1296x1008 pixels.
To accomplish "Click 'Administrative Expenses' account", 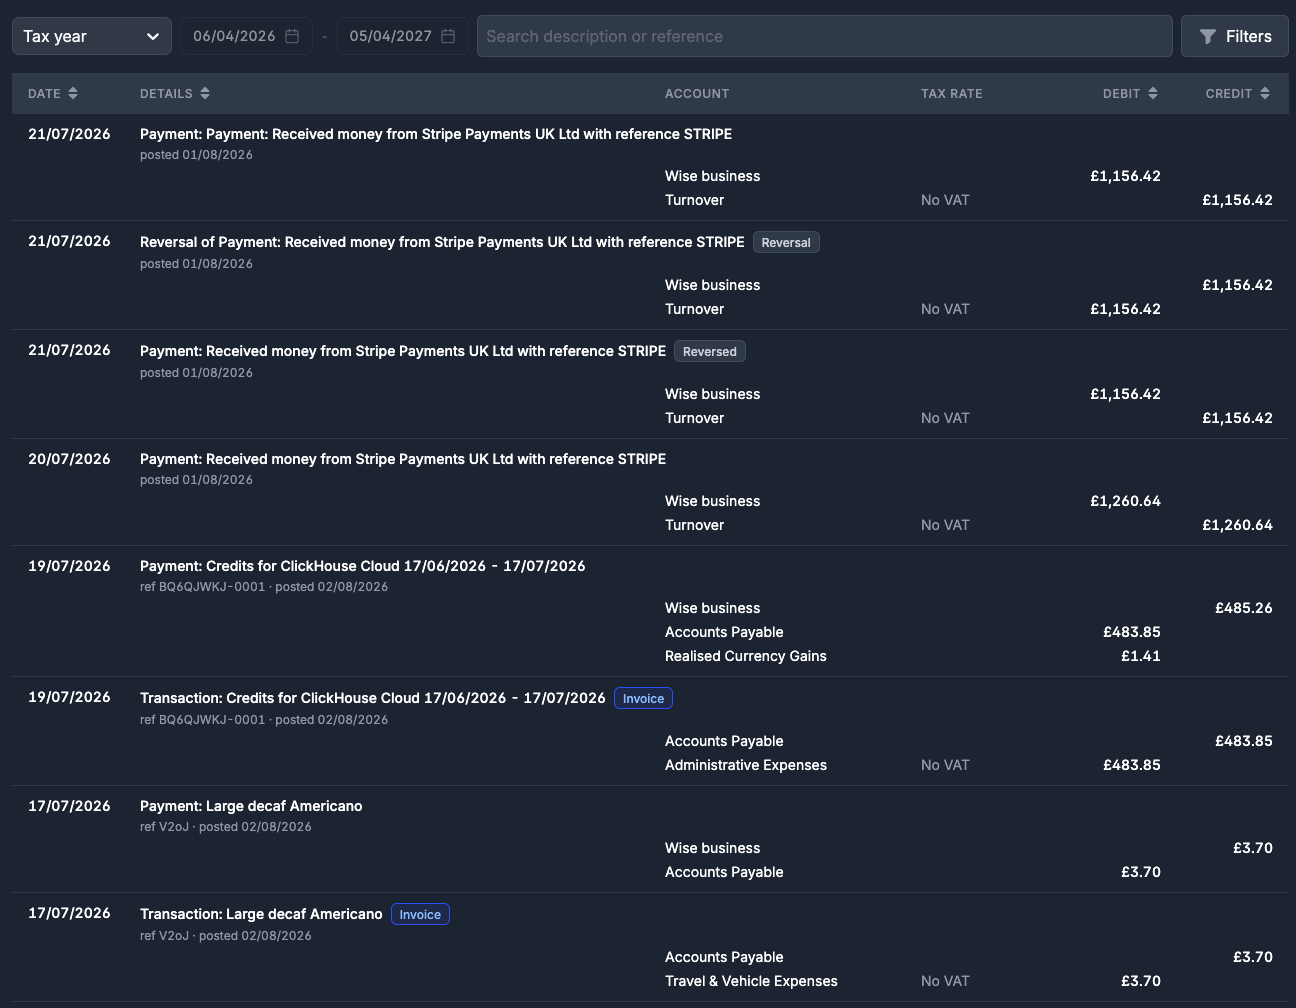I will (746, 765).
